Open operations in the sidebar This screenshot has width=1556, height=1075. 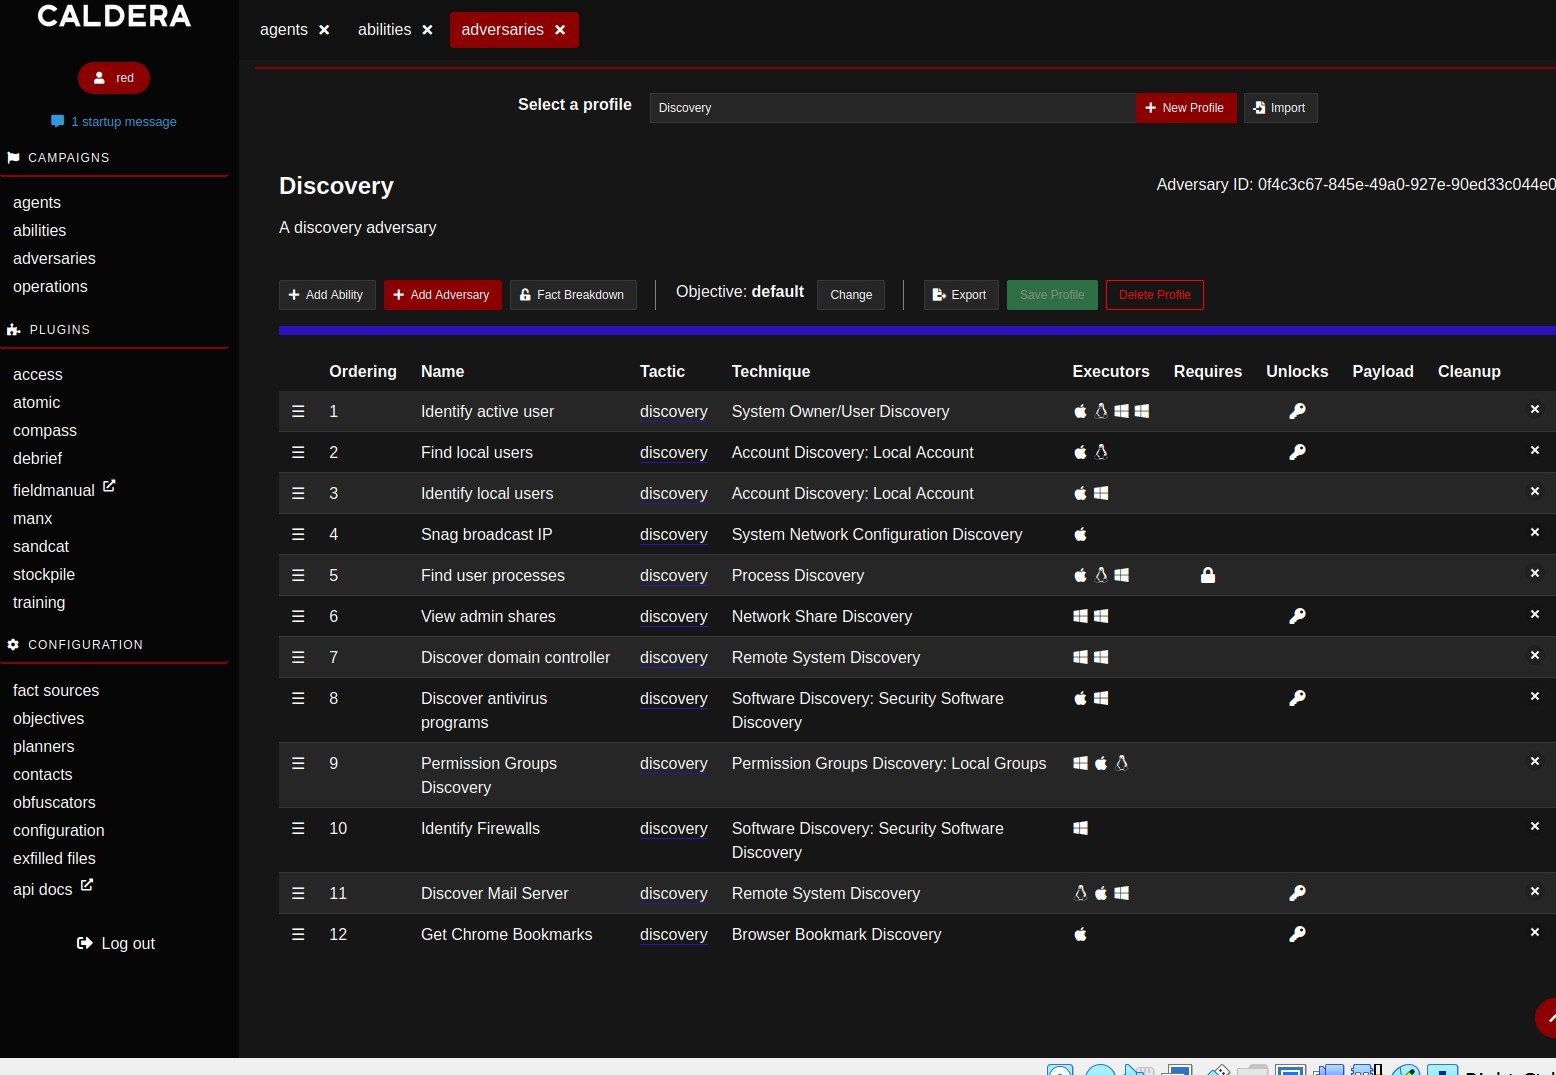[50, 286]
